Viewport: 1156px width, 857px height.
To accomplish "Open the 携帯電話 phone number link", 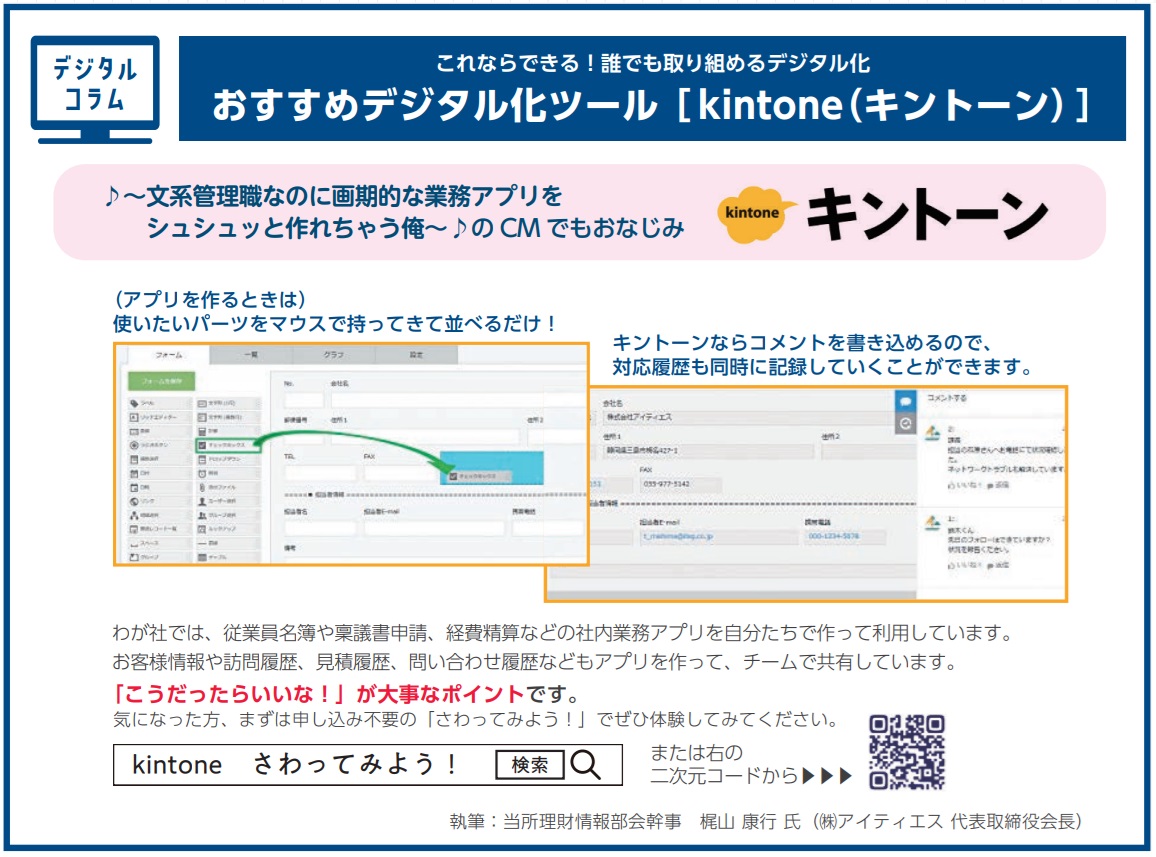I will pos(834,536).
